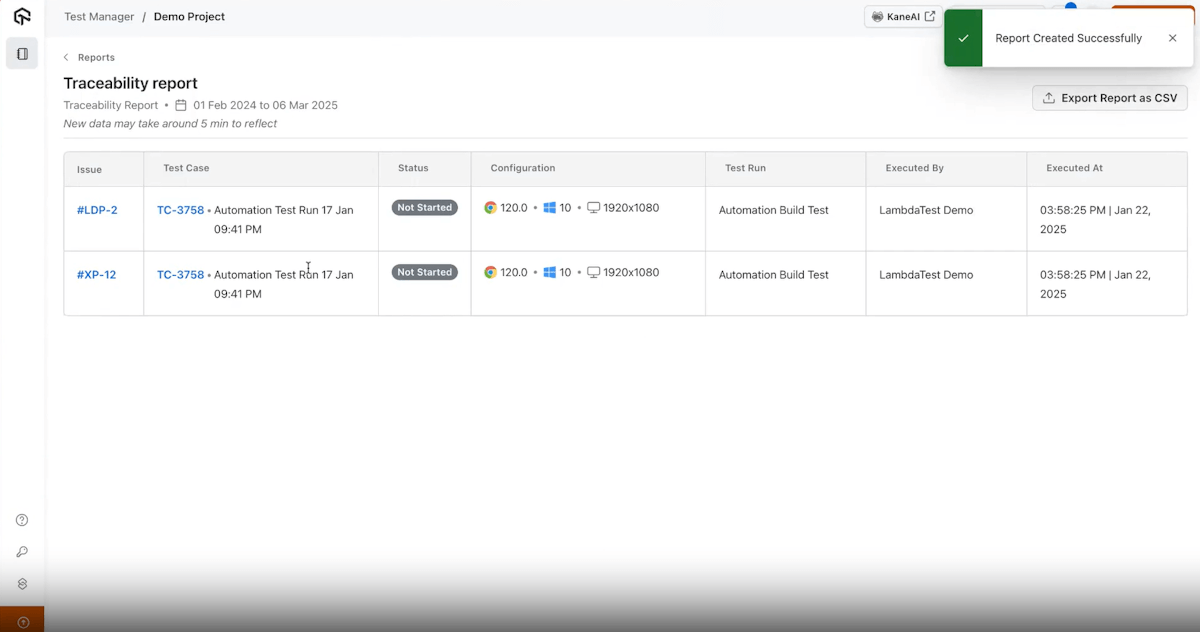Click 1920x1080 resolution text in #XP-12 row

pyautogui.click(x=631, y=272)
